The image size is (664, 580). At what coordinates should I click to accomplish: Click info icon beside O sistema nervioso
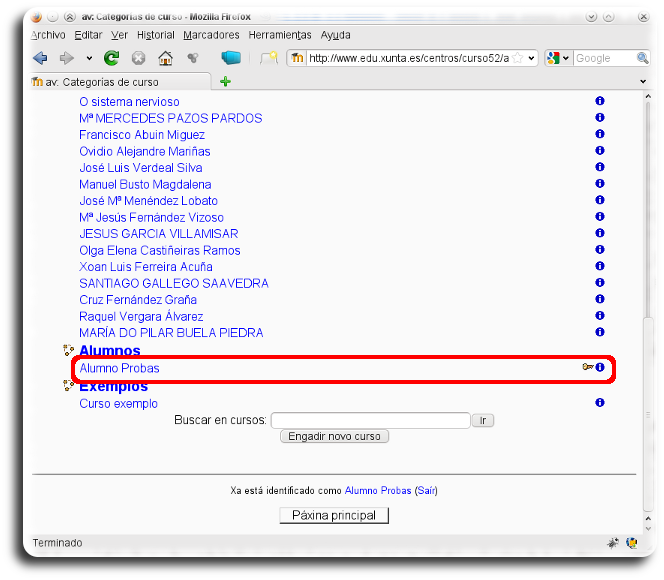point(600,102)
